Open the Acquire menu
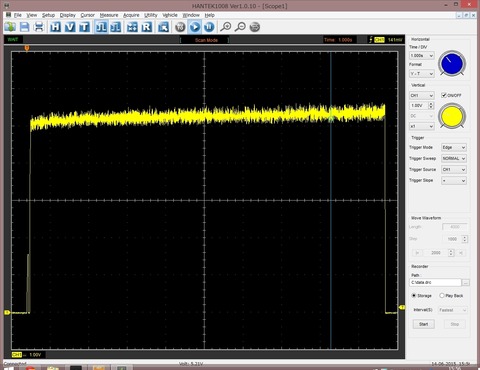Viewport: 480px width, 370px height. pyautogui.click(x=131, y=15)
